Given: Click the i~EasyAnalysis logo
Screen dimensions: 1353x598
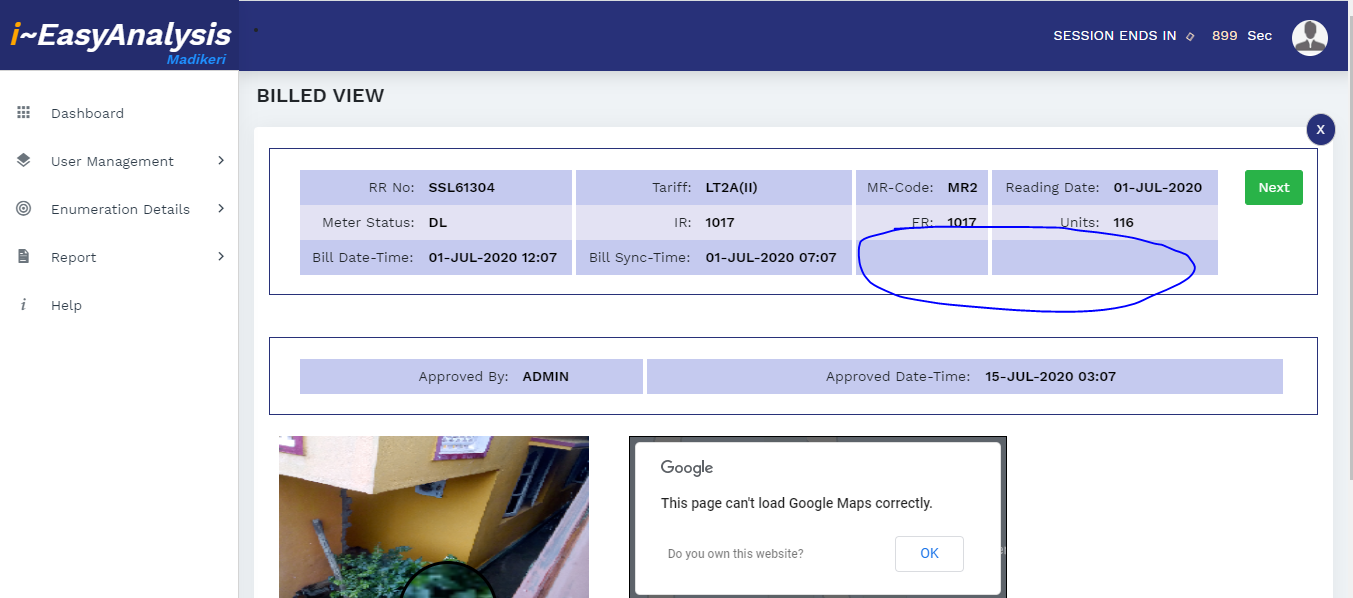Looking at the screenshot, I should tap(120, 36).
